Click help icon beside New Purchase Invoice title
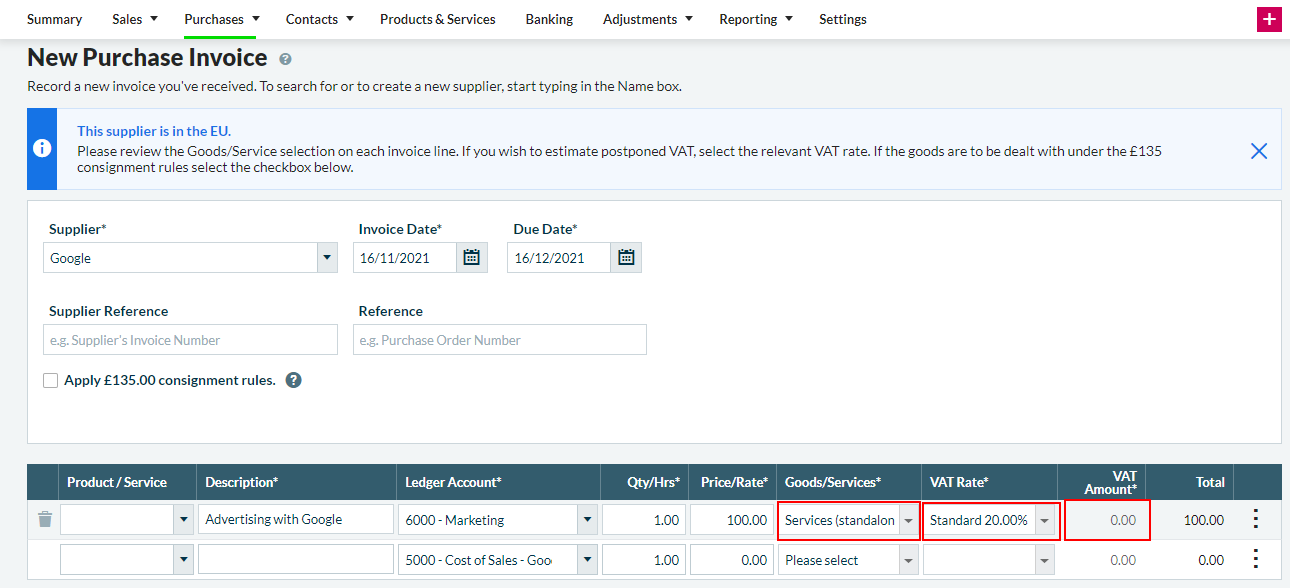Image resolution: width=1290 pixels, height=588 pixels. [285, 60]
